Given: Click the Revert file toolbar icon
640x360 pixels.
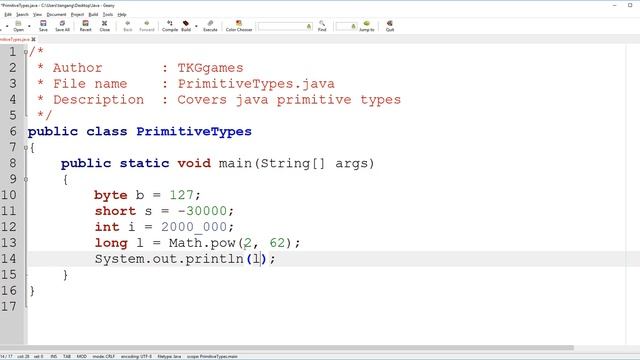Looking at the screenshot, I should click(85, 26).
